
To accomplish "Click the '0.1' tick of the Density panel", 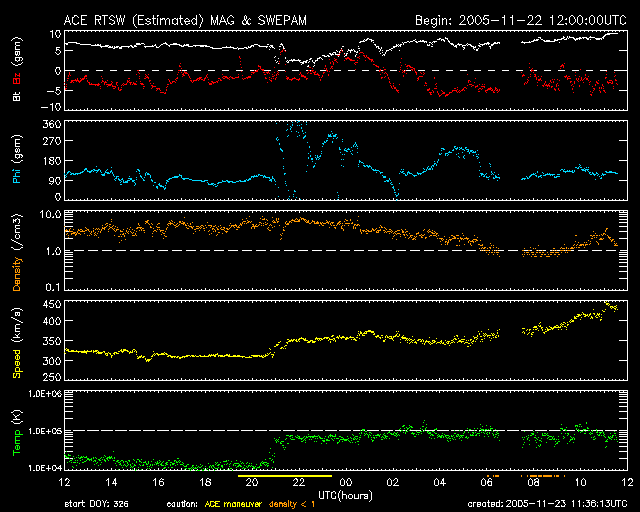I will tap(53, 287).
